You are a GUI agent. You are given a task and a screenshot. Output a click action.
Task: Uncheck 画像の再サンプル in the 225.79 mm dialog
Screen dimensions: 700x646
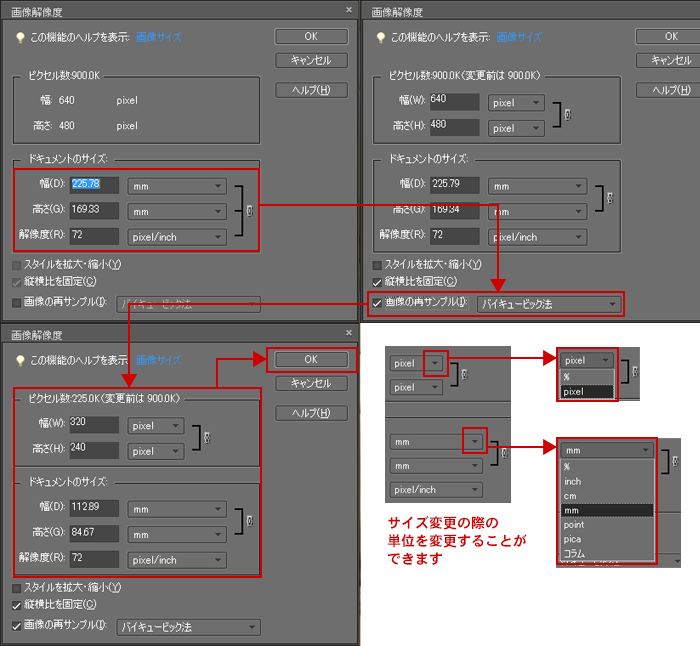(377, 303)
